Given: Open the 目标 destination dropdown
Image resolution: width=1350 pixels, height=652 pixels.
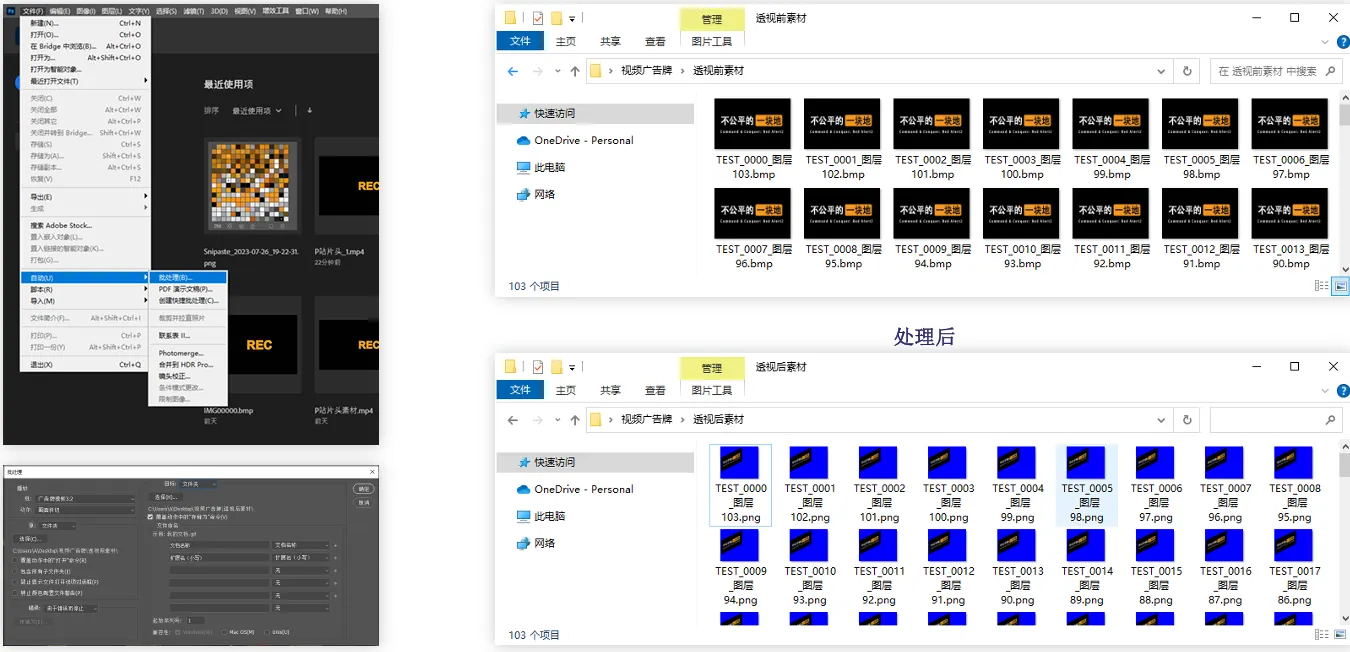Looking at the screenshot, I should (198, 484).
